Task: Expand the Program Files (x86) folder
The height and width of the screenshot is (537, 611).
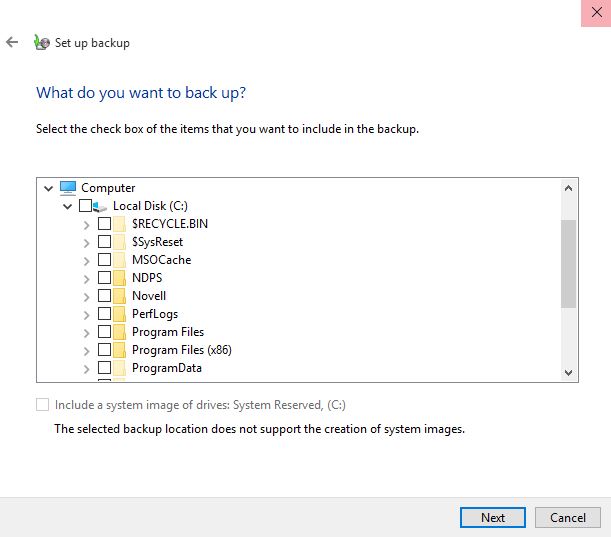Action: 87,351
